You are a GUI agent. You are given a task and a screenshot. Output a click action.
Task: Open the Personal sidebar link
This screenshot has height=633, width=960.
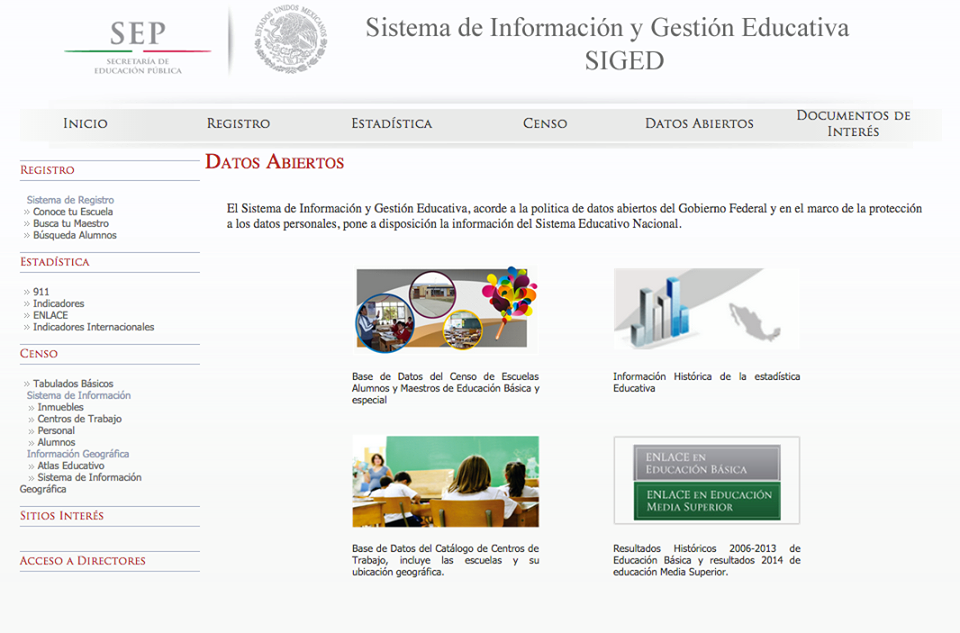click(56, 430)
